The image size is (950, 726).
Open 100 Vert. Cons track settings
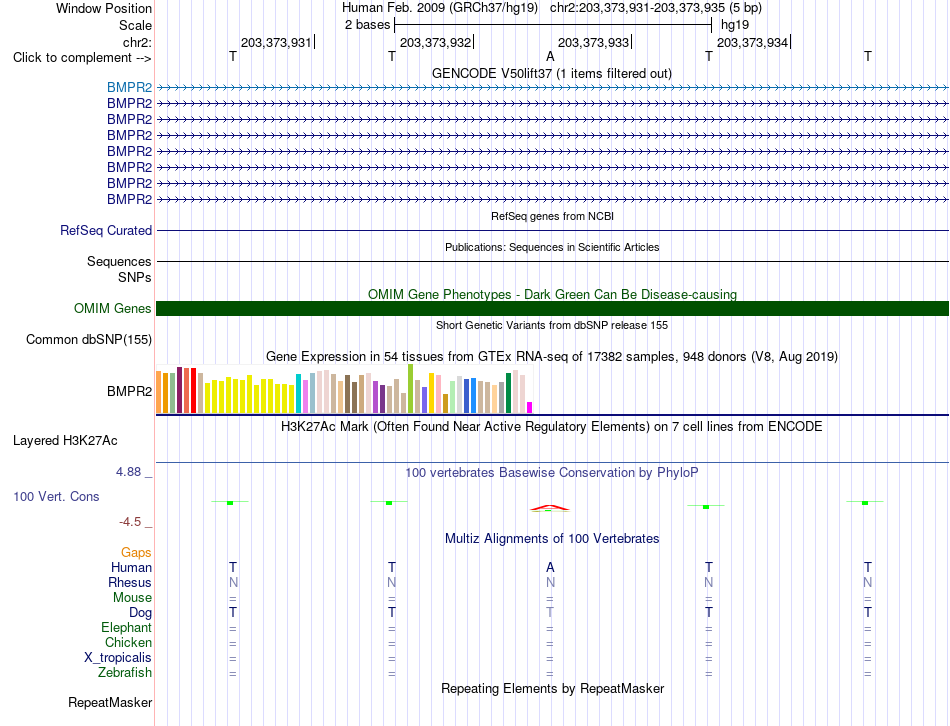56,496
